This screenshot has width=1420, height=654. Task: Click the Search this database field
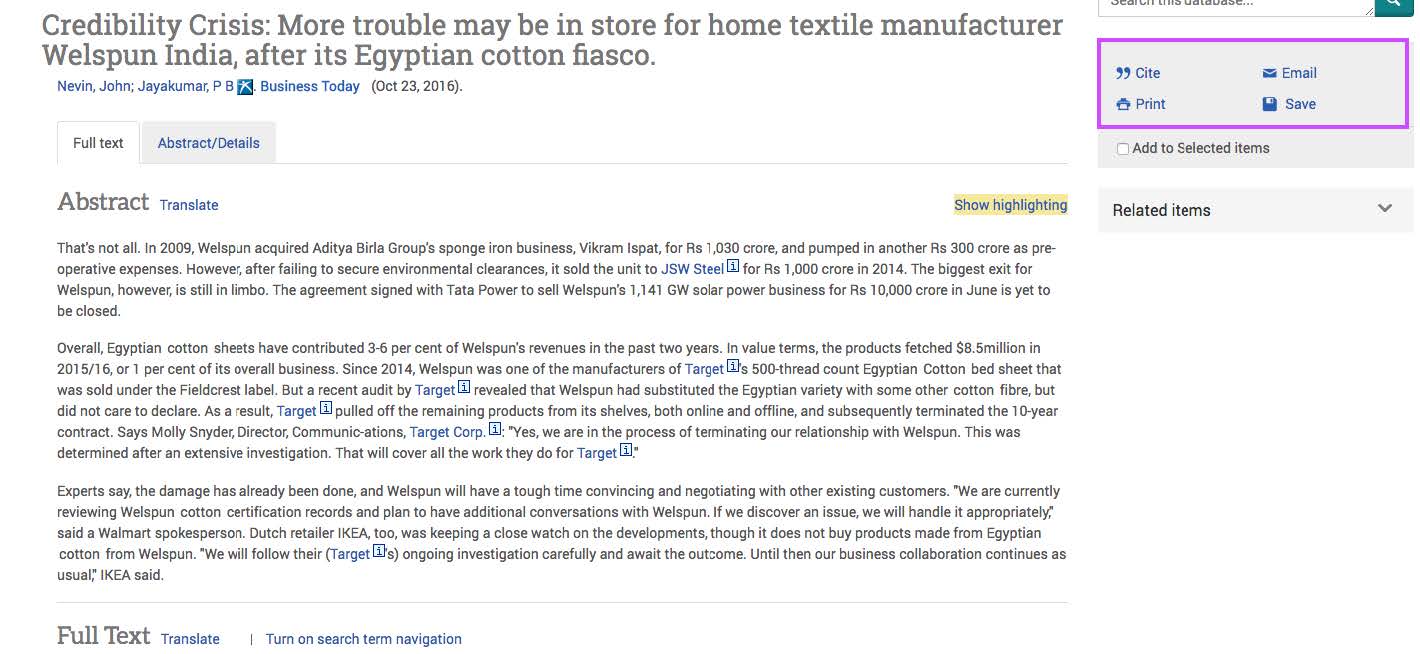[1236, 5]
